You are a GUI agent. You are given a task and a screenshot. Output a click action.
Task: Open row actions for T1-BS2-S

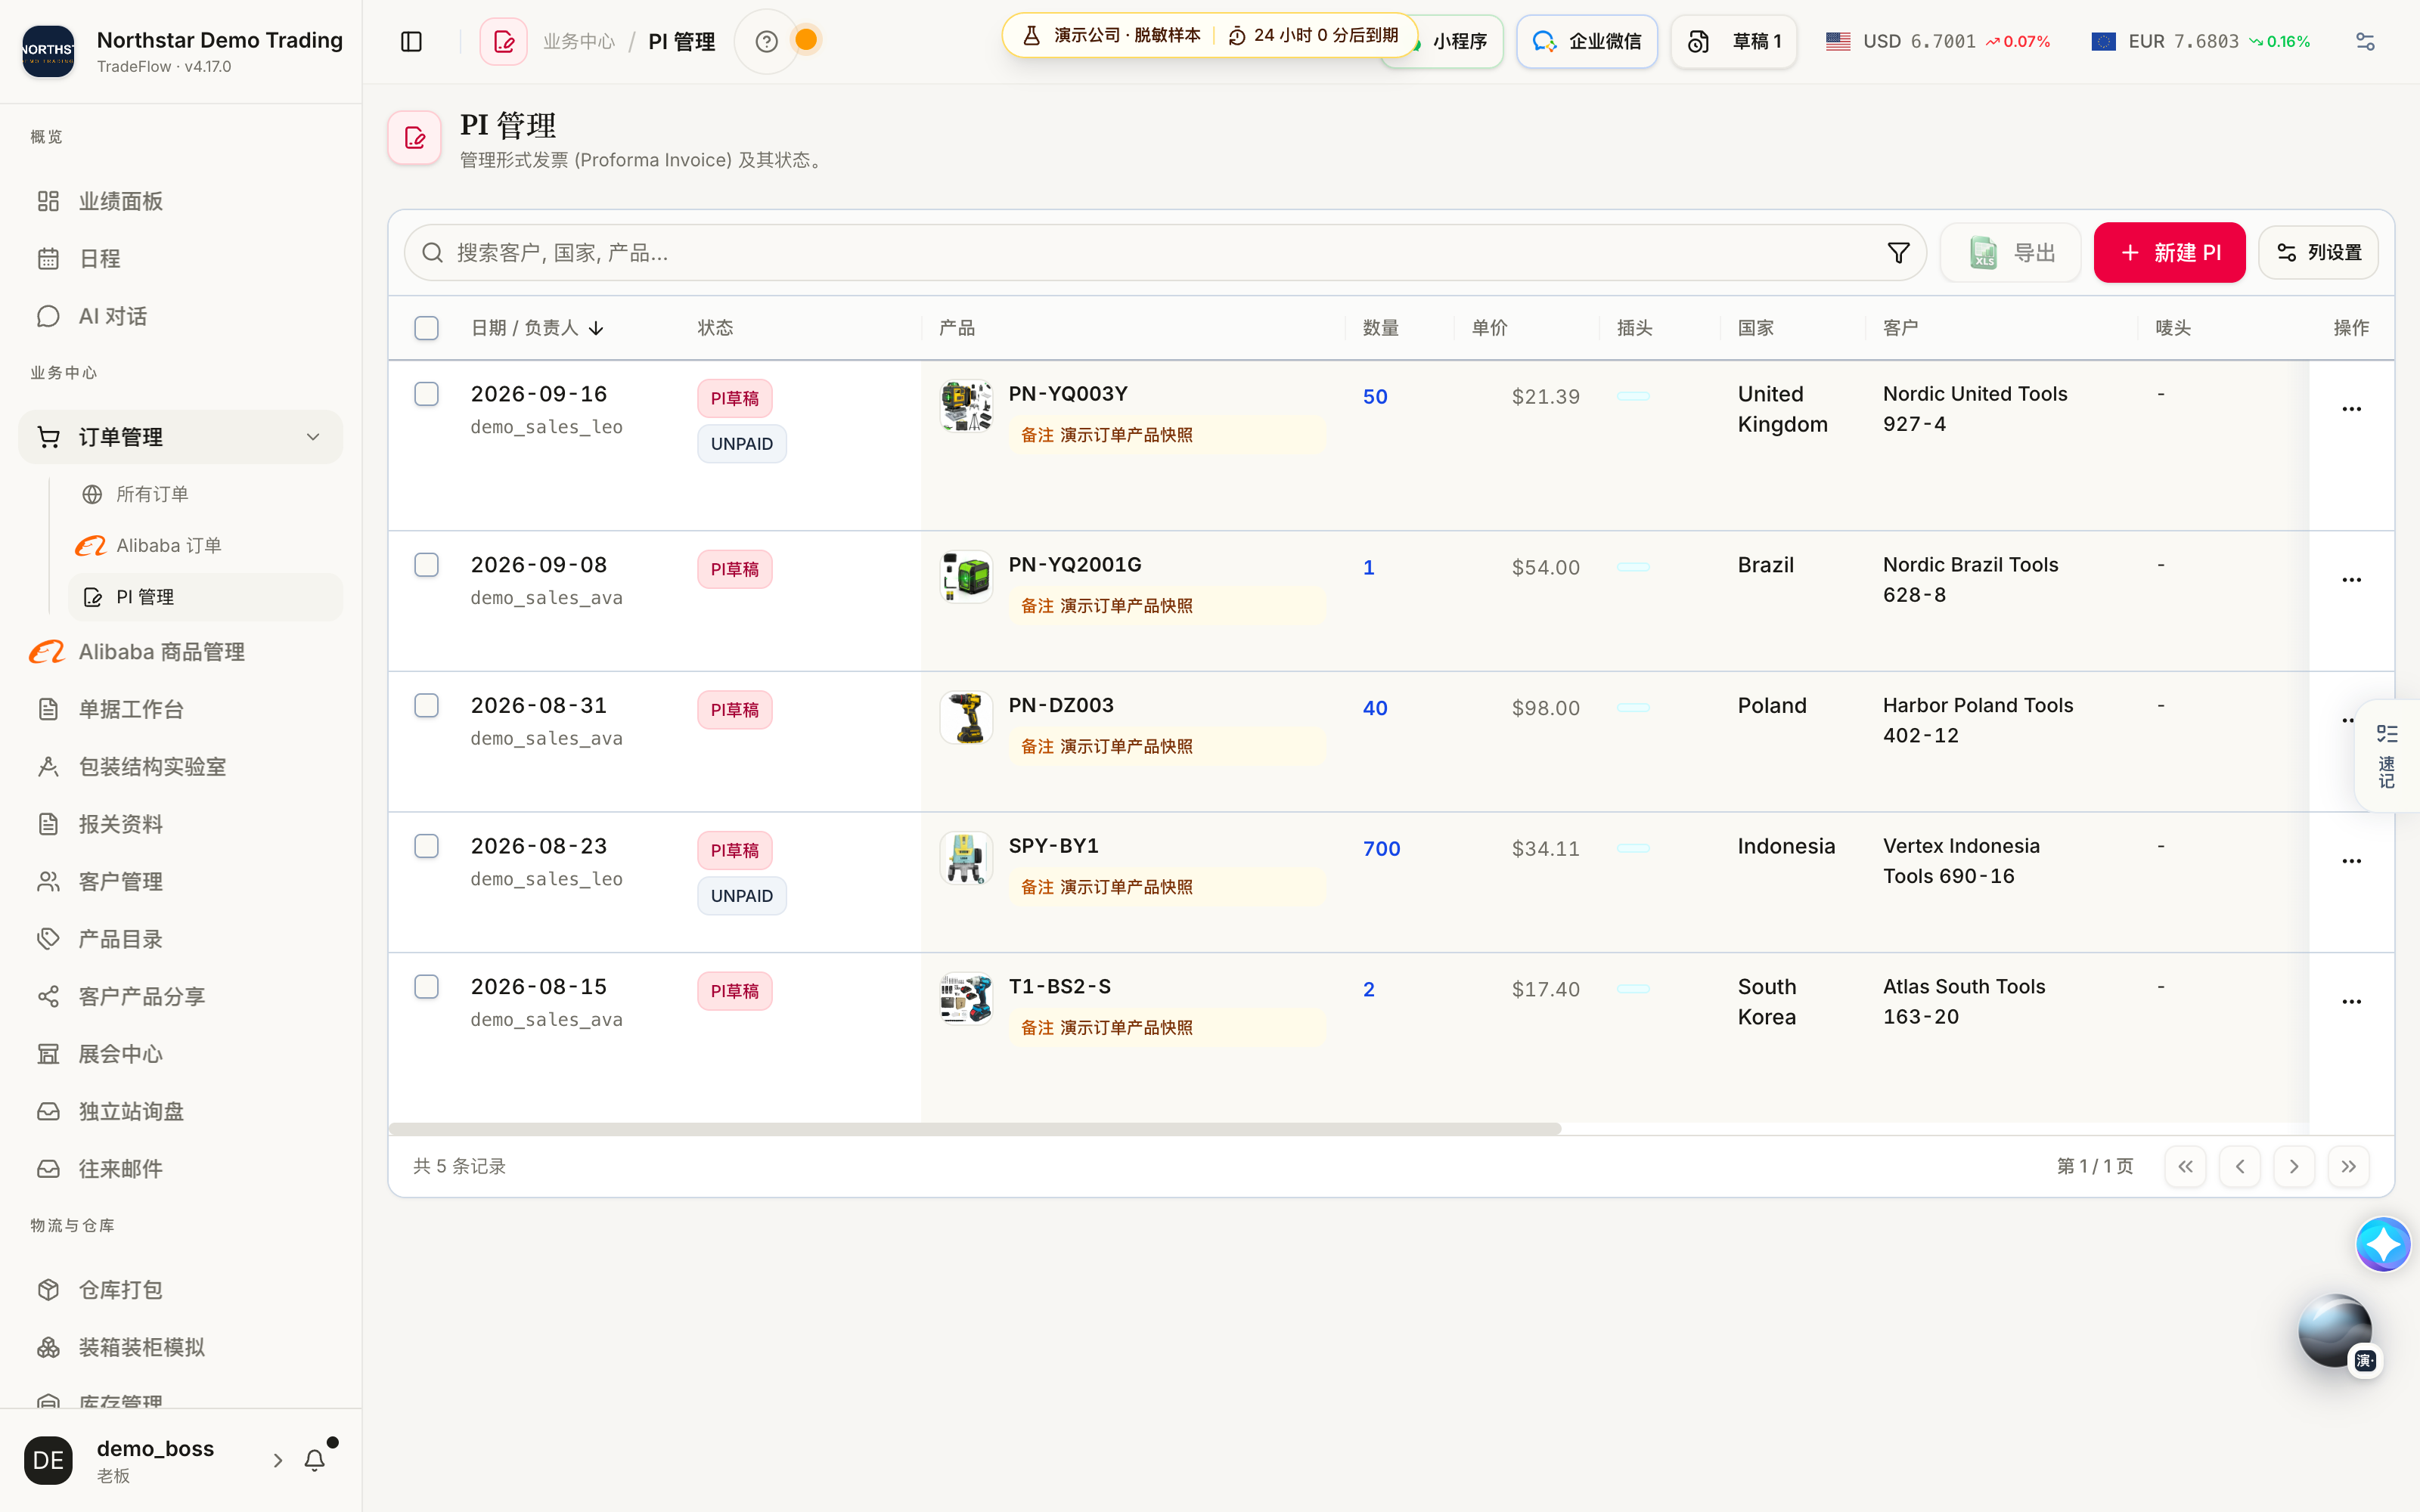click(x=2351, y=1002)
